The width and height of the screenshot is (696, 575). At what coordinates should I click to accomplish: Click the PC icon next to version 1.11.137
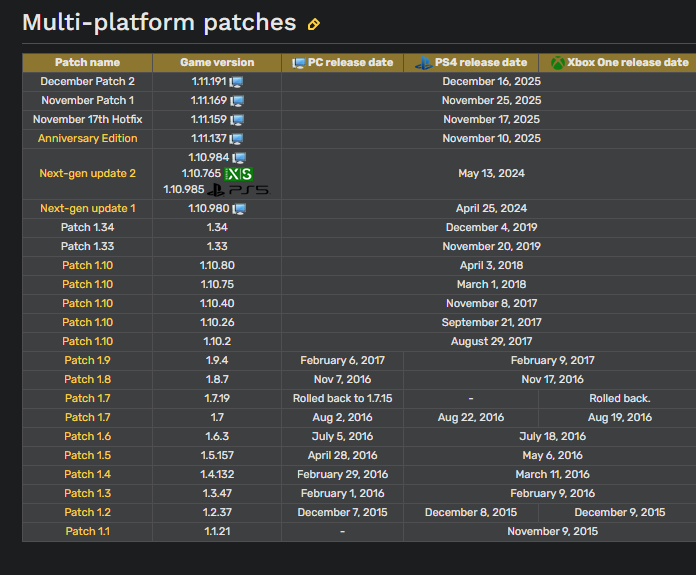pyautogui.click(x=236, y=139)
